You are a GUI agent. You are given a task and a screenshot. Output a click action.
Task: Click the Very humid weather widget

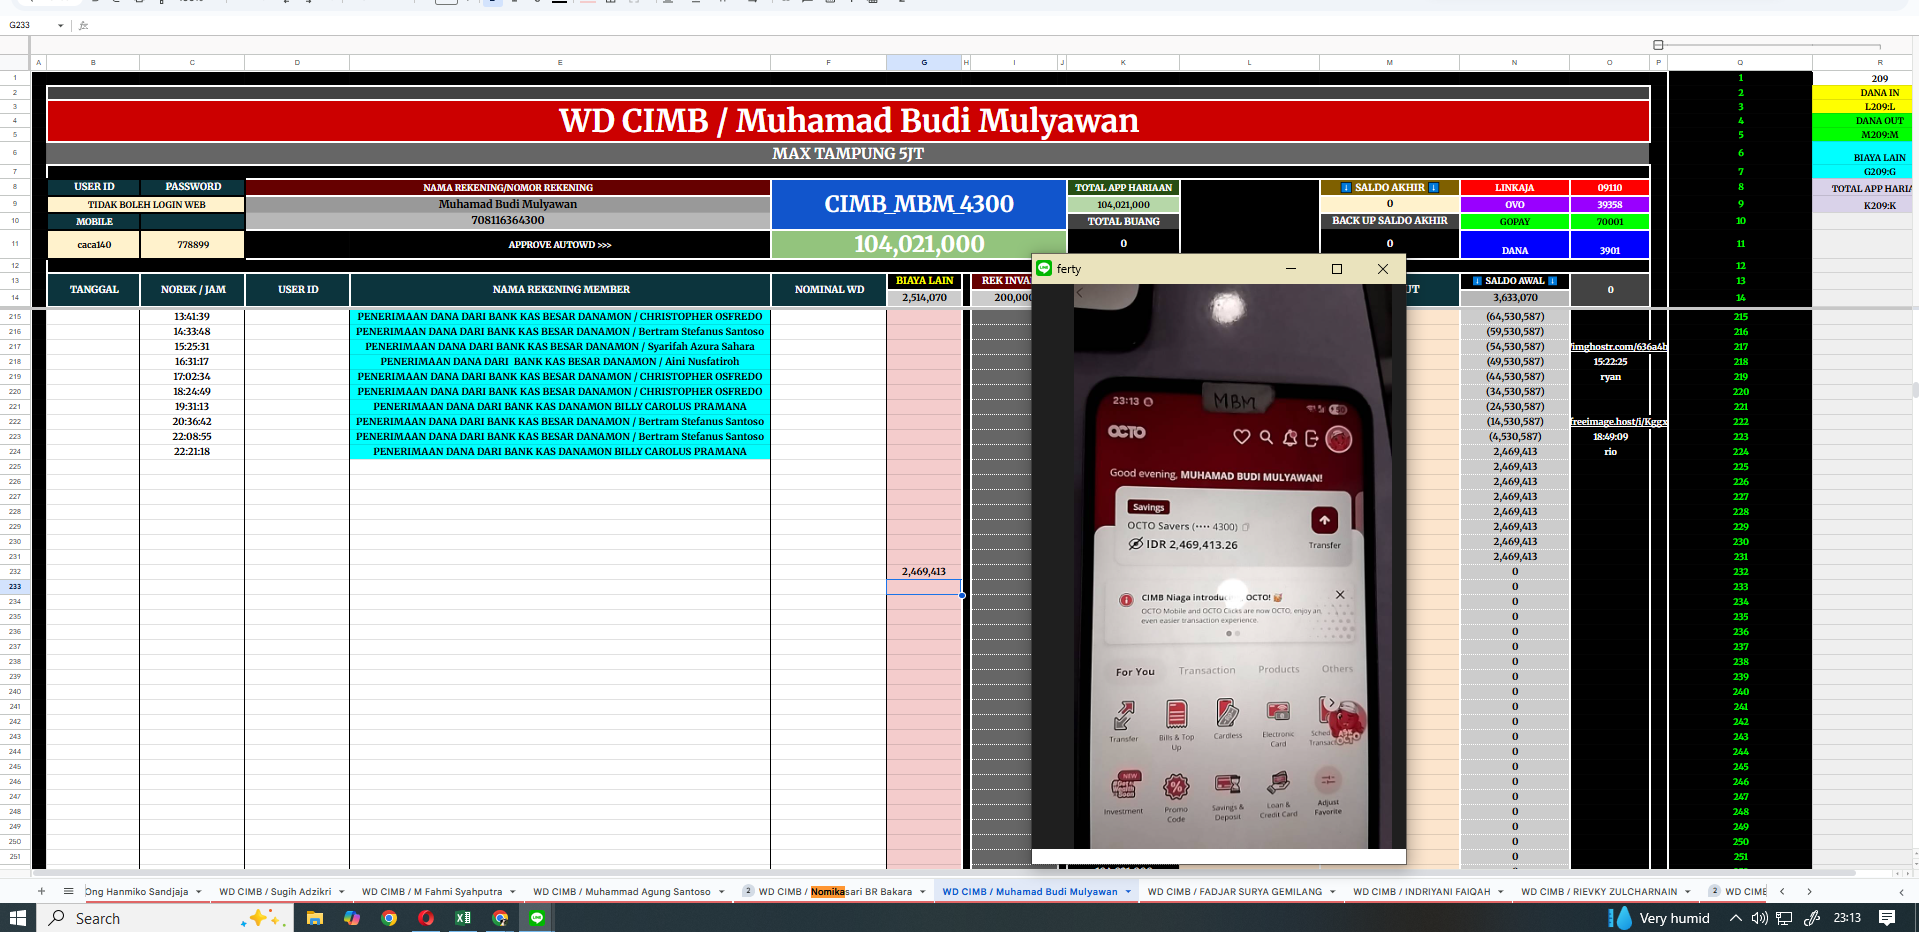1661,918
